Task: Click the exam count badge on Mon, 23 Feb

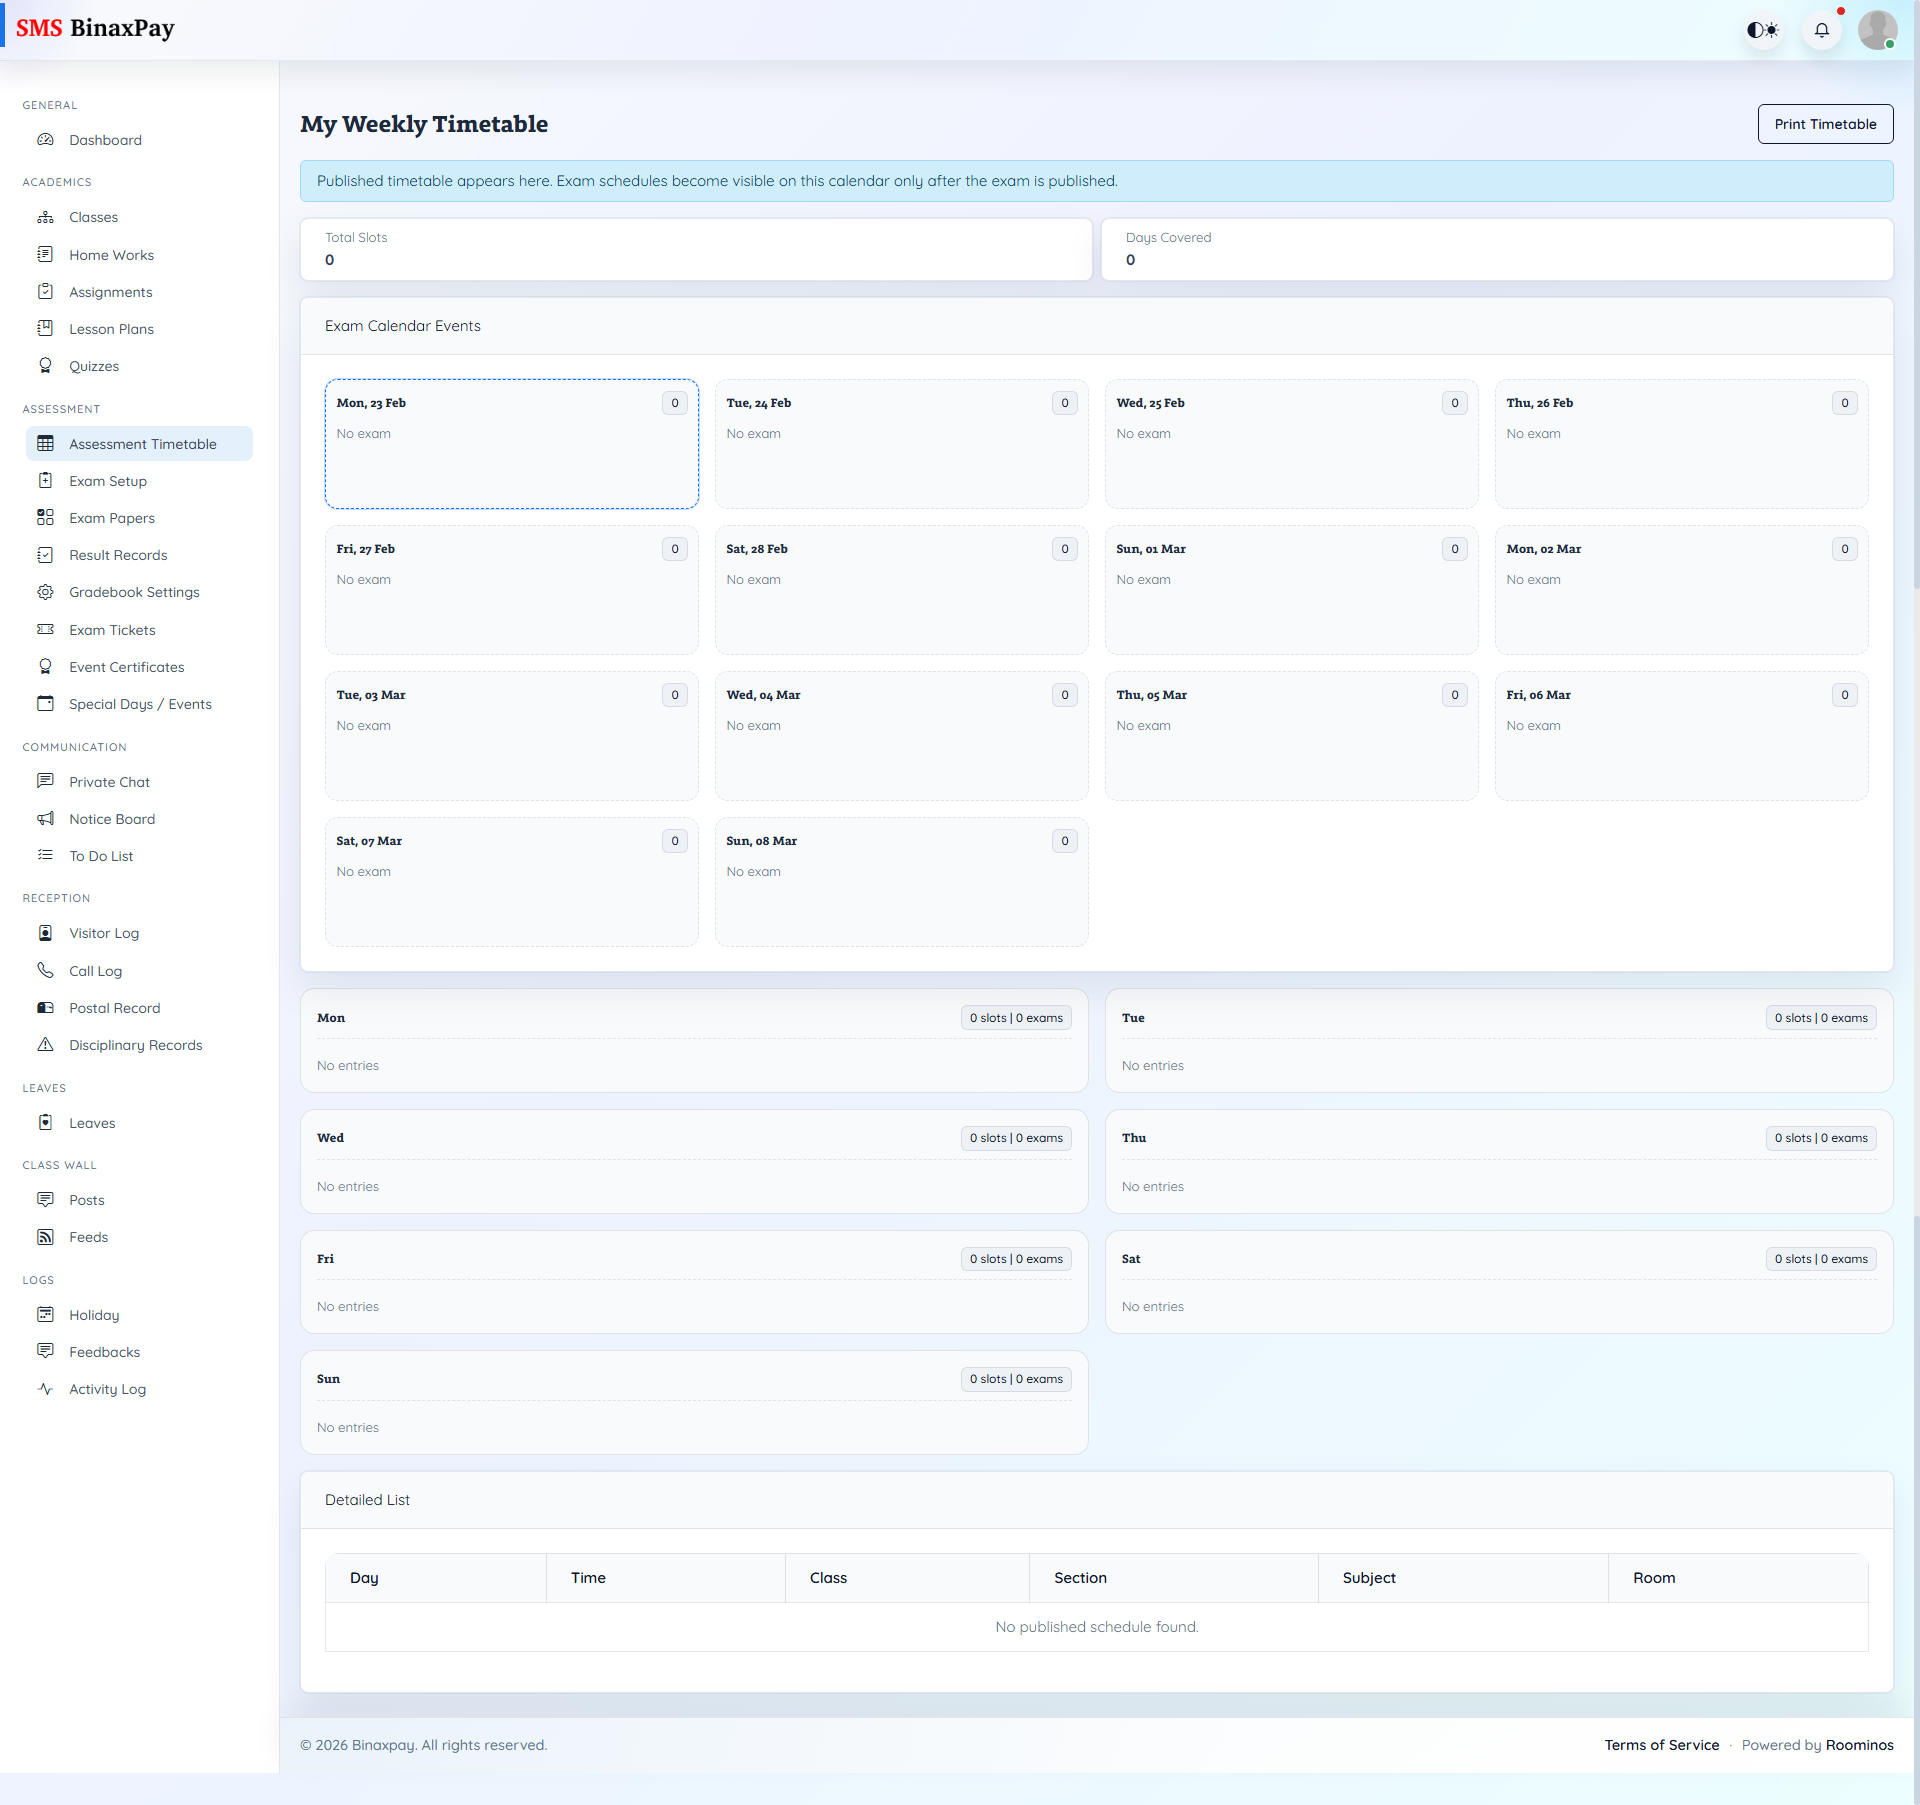Action: coord(674,403)
